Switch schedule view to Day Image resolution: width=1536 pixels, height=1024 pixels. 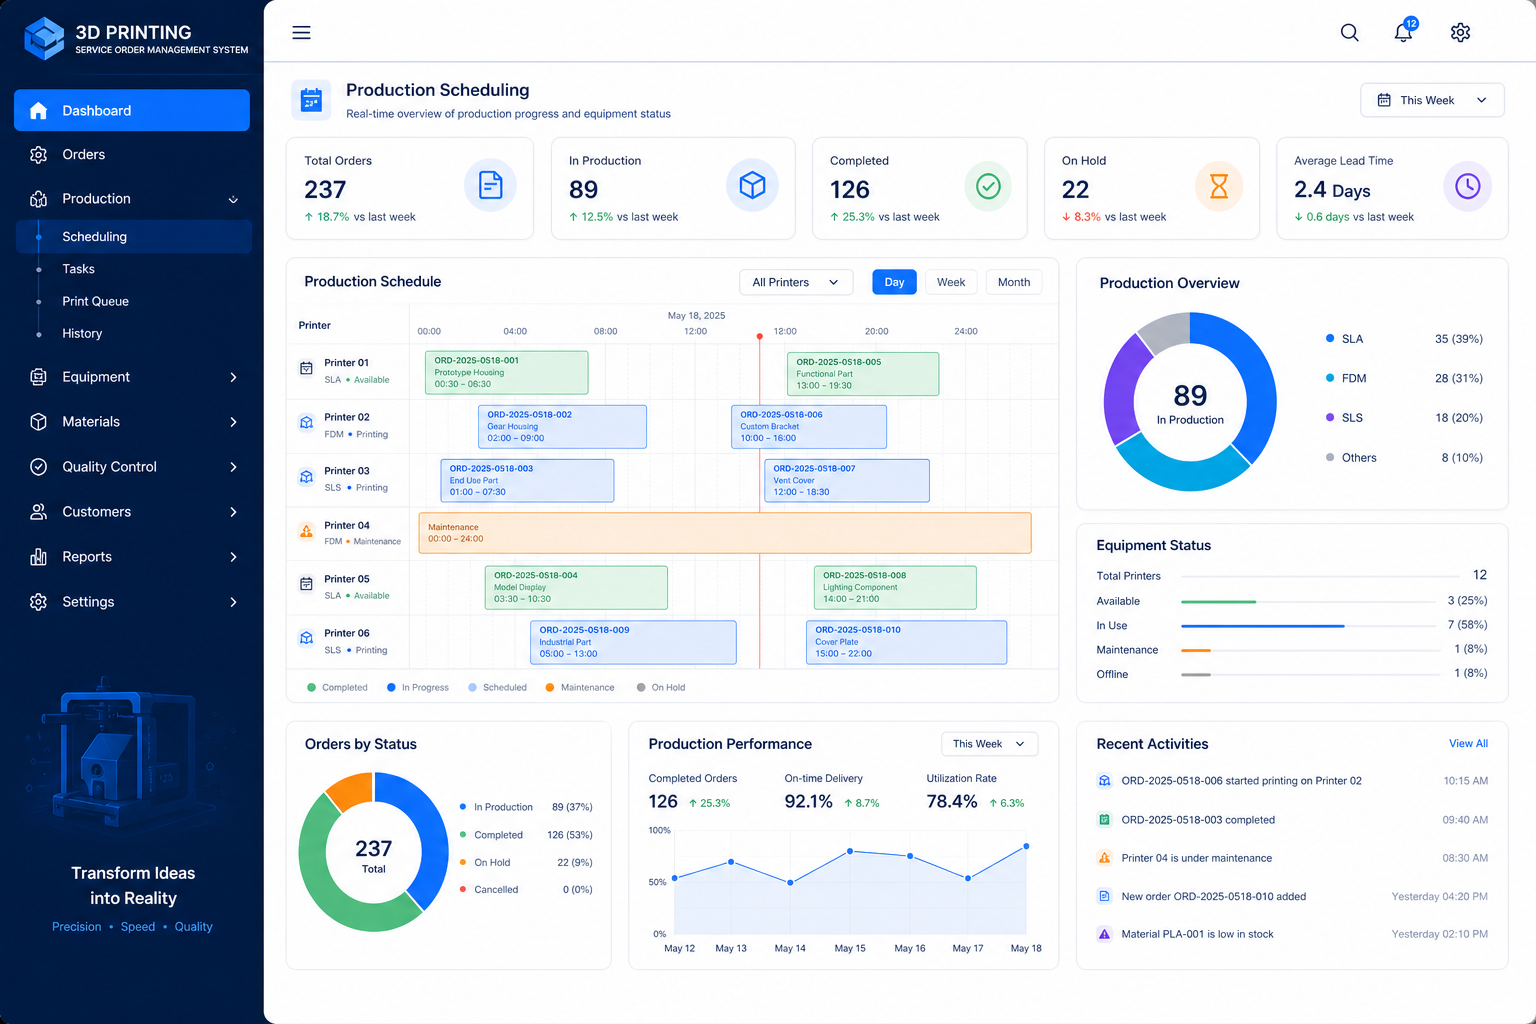pos(894,282)
